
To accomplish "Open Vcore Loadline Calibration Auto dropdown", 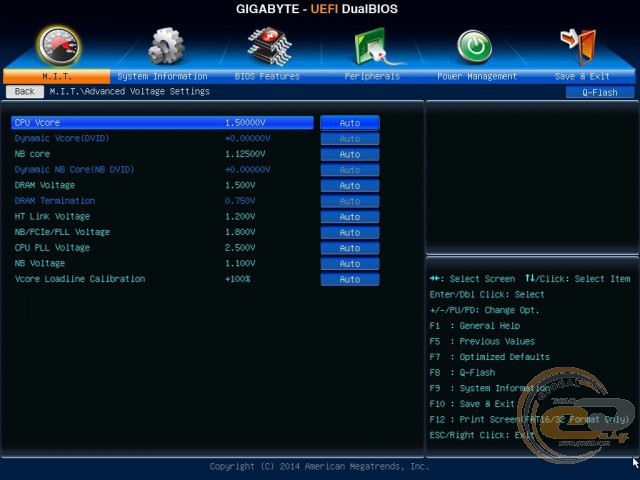I will (x=350, y=279).
